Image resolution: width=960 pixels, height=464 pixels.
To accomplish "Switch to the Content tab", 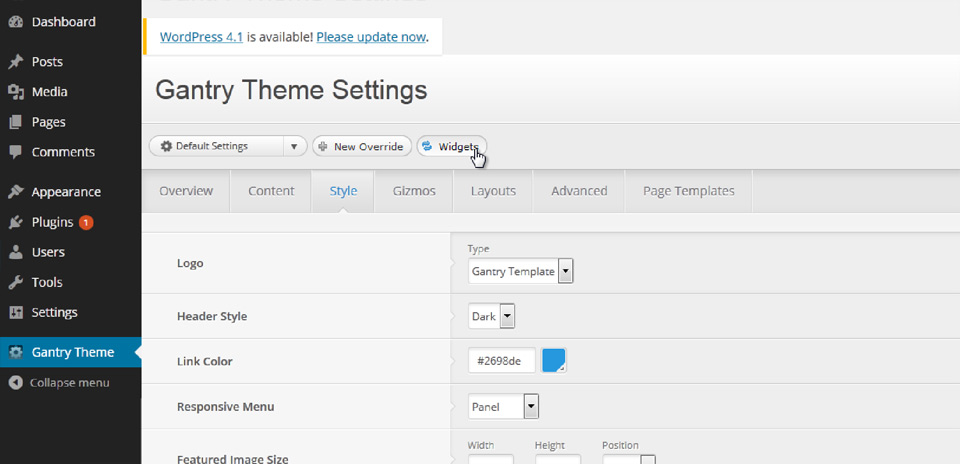I will pyautogui.click(x=271, y=191).
